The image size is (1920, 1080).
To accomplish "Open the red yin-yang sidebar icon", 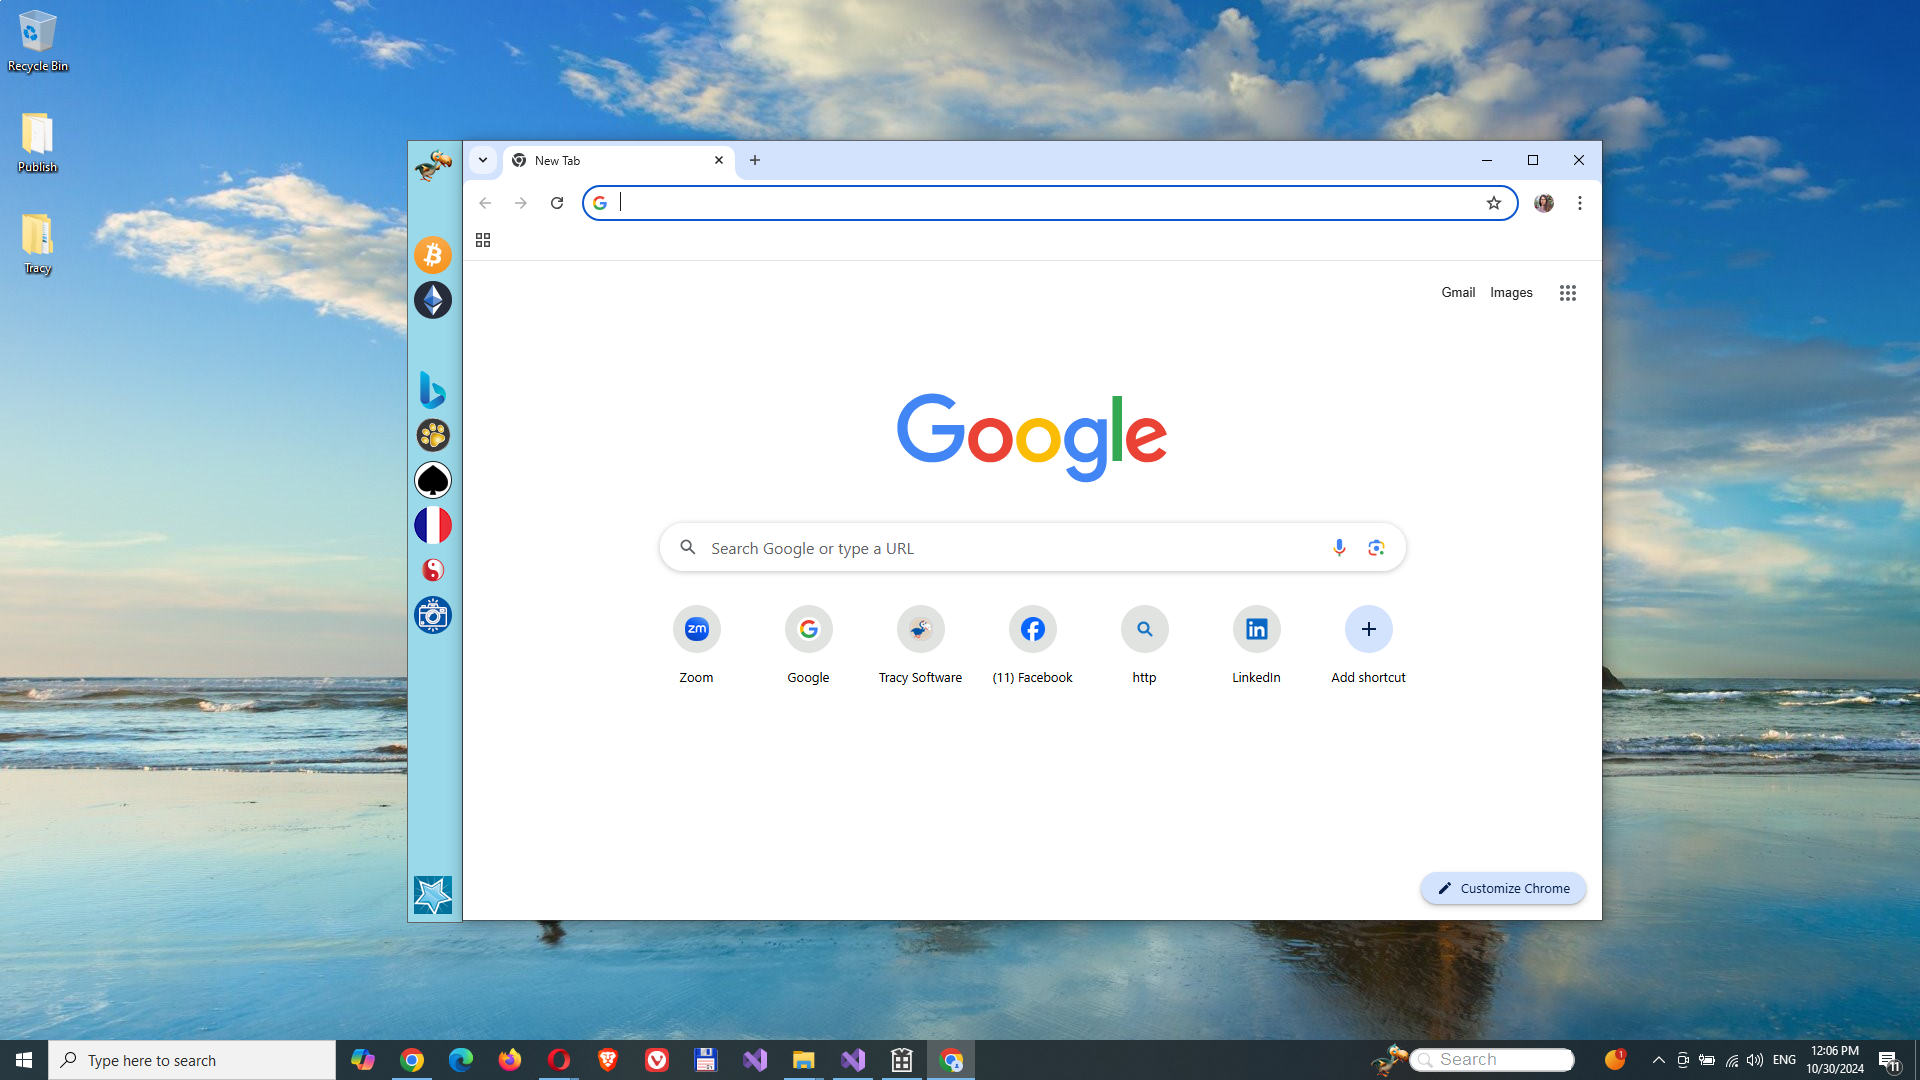I will pos(433,570).
